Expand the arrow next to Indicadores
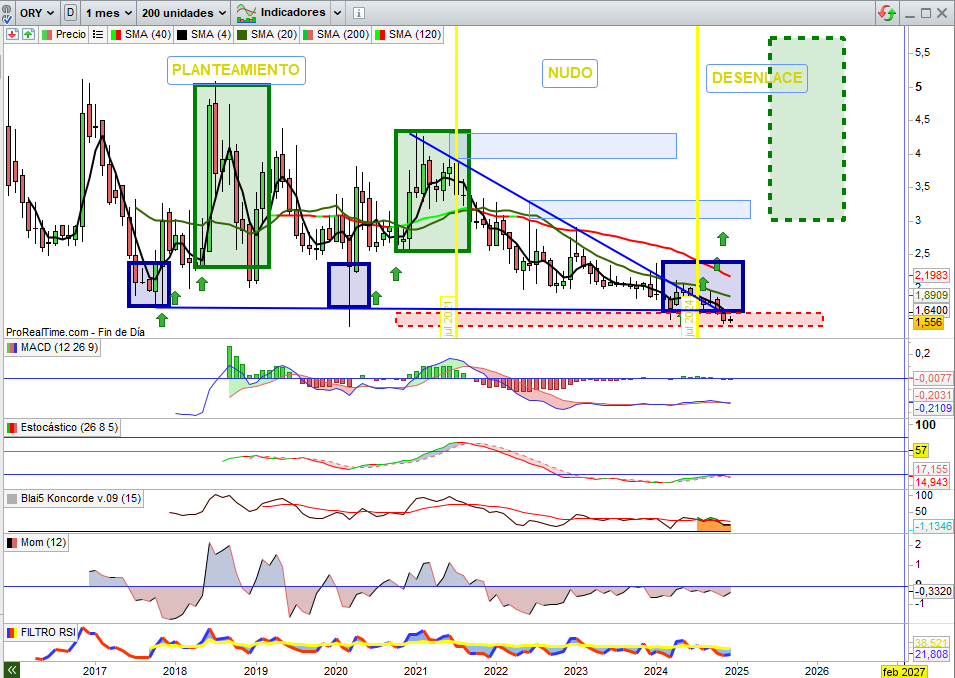Viewport: 955px width, 678px height. [x=338, y=13]
